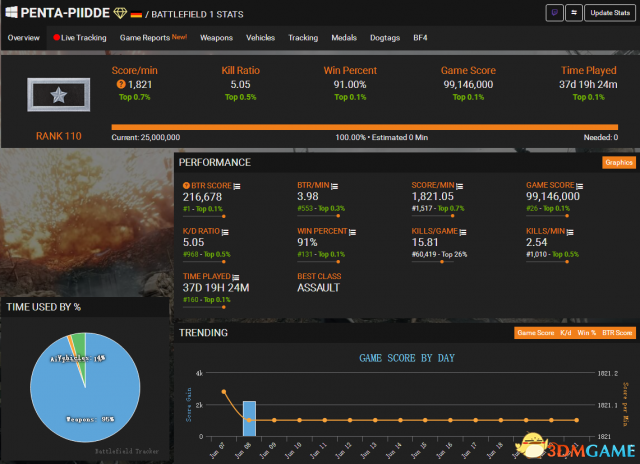Click the '#60,419 - Top 26%' rank text
The width and height of the screenshot is (640, 464).
pos(439,255)
